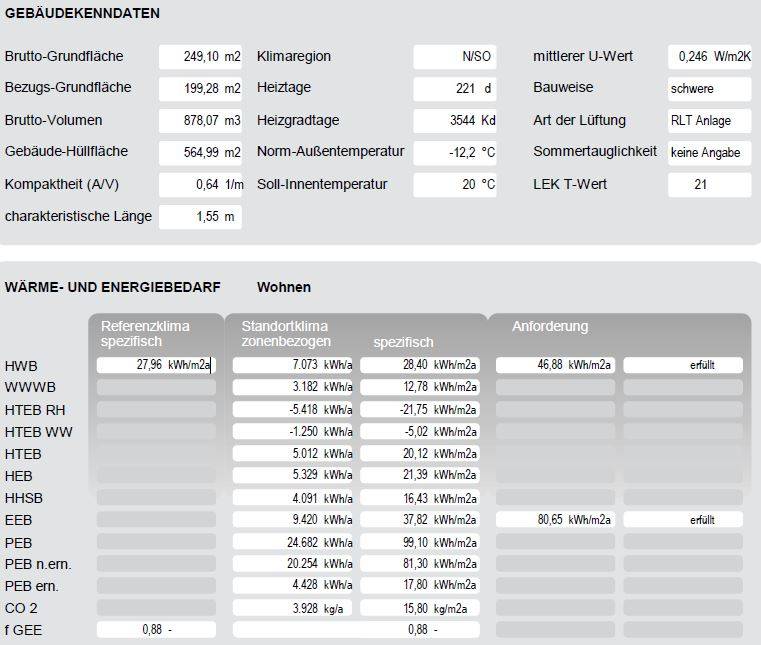This screenshot has width=761, height=645.
Task: Select the f GEE Referenzklima value 0,88
Action: pyautogui.click(x=156, y=630)
